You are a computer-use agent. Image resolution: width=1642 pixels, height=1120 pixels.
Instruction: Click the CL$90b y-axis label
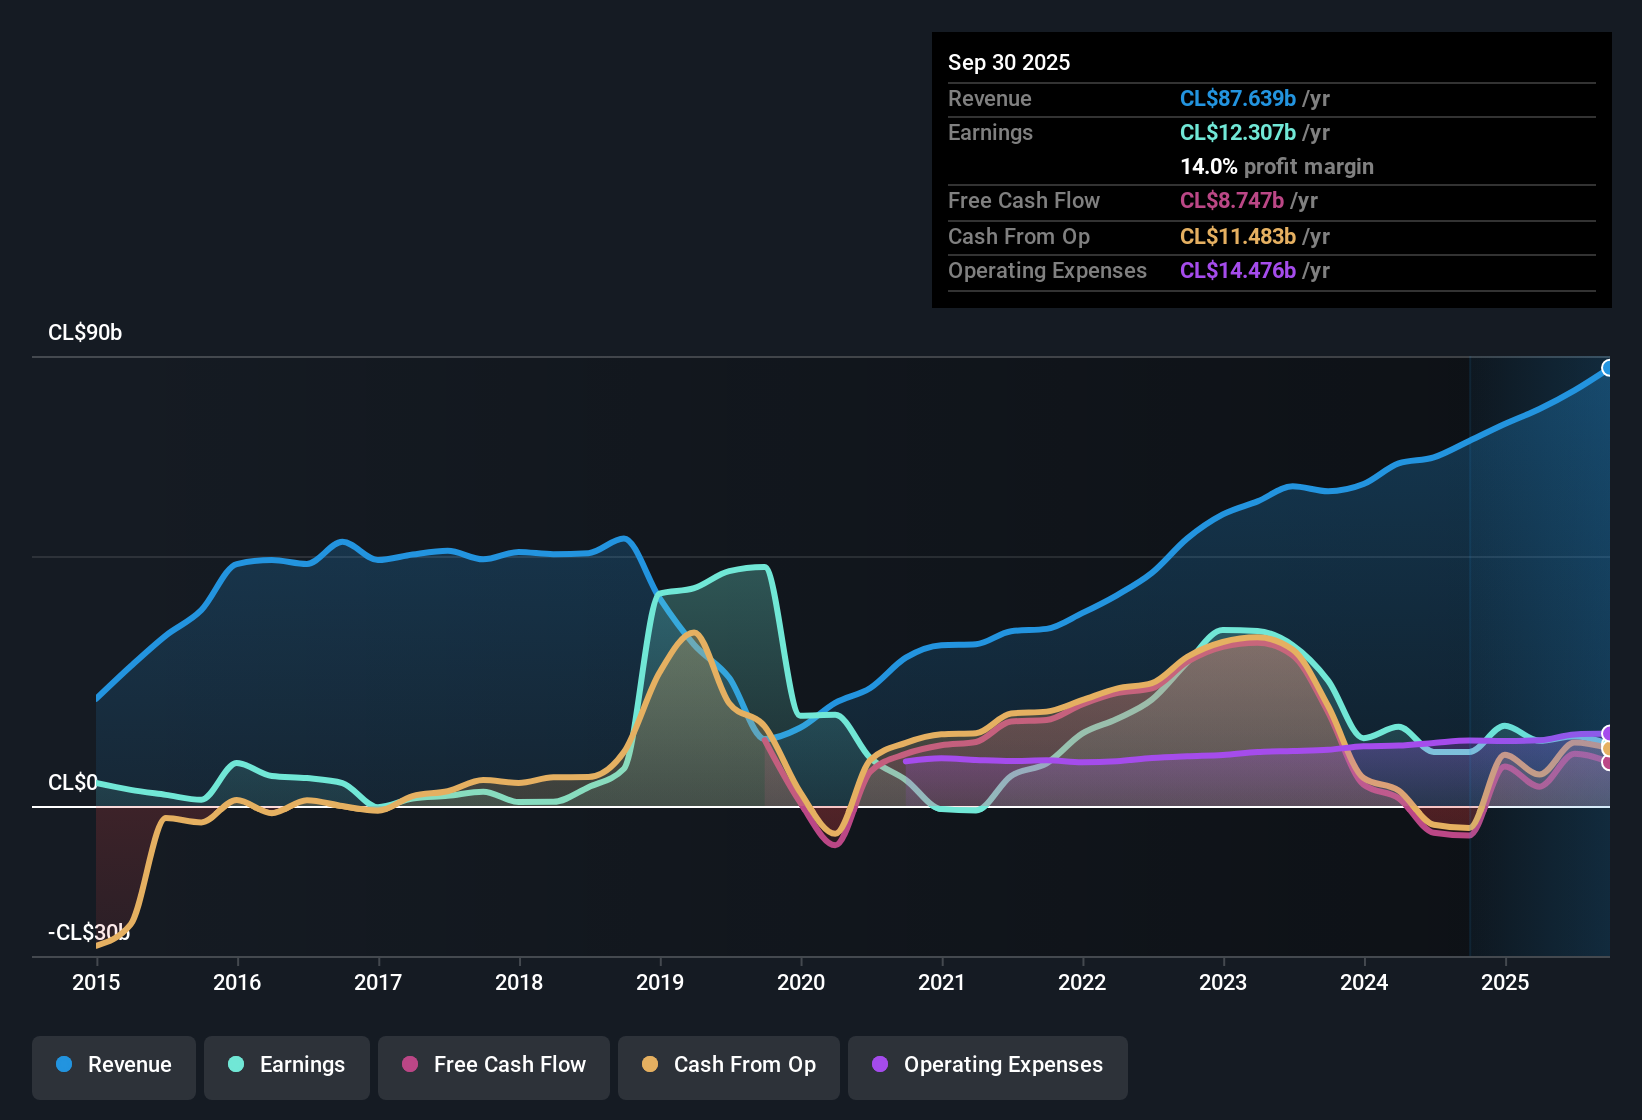85,332
